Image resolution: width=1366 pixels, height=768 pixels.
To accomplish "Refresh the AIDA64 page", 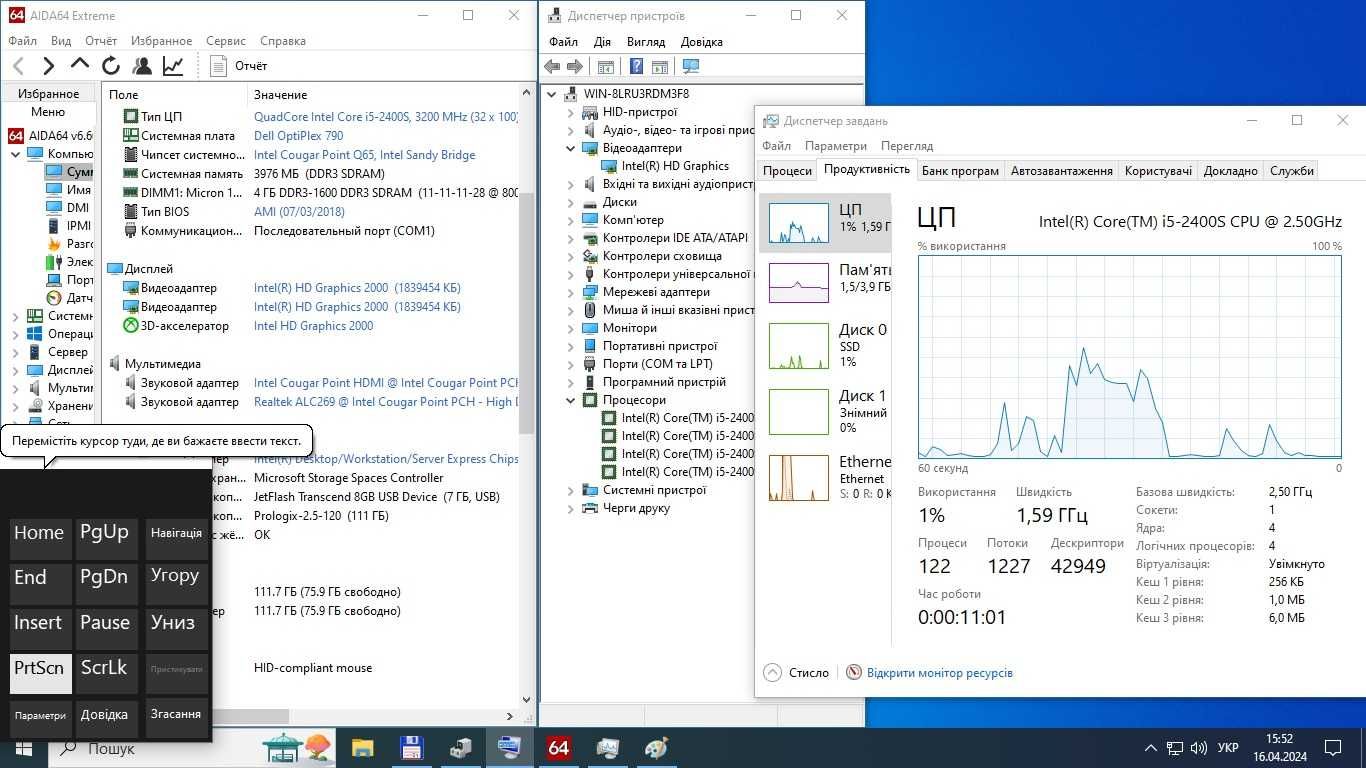I will click(111, 66).
